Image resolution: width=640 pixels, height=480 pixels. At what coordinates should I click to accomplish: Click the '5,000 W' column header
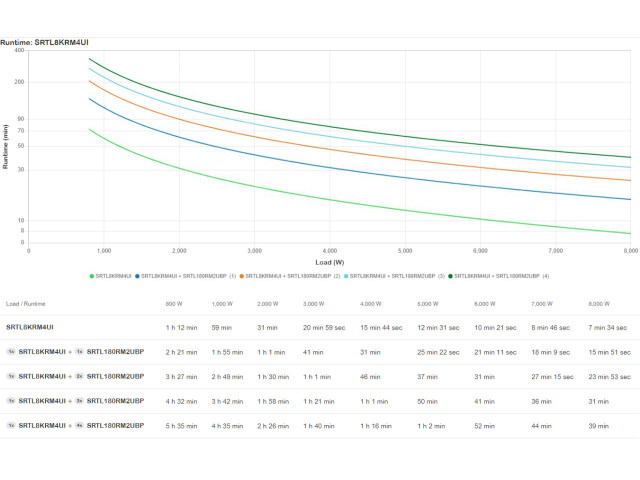click(428, 304)
